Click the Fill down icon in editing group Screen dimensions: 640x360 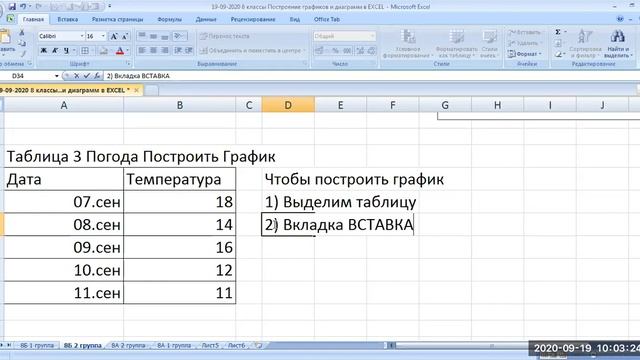click(558, 43)
